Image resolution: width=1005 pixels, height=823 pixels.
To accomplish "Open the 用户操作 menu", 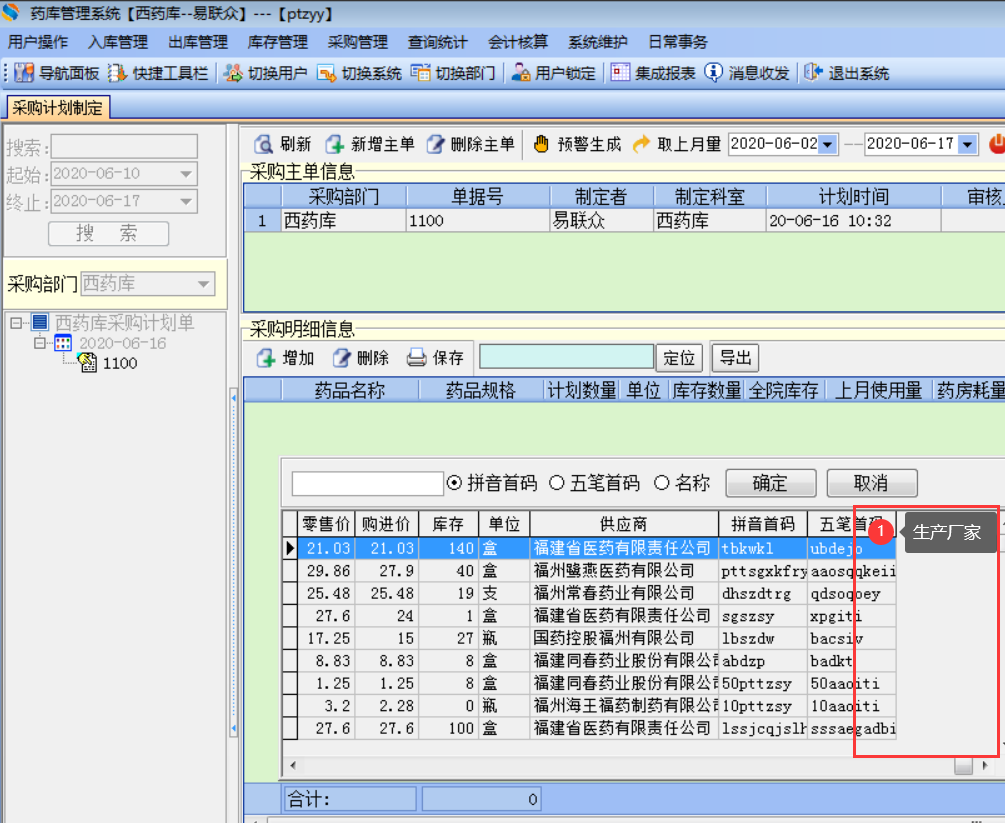I will coord(38,42).
